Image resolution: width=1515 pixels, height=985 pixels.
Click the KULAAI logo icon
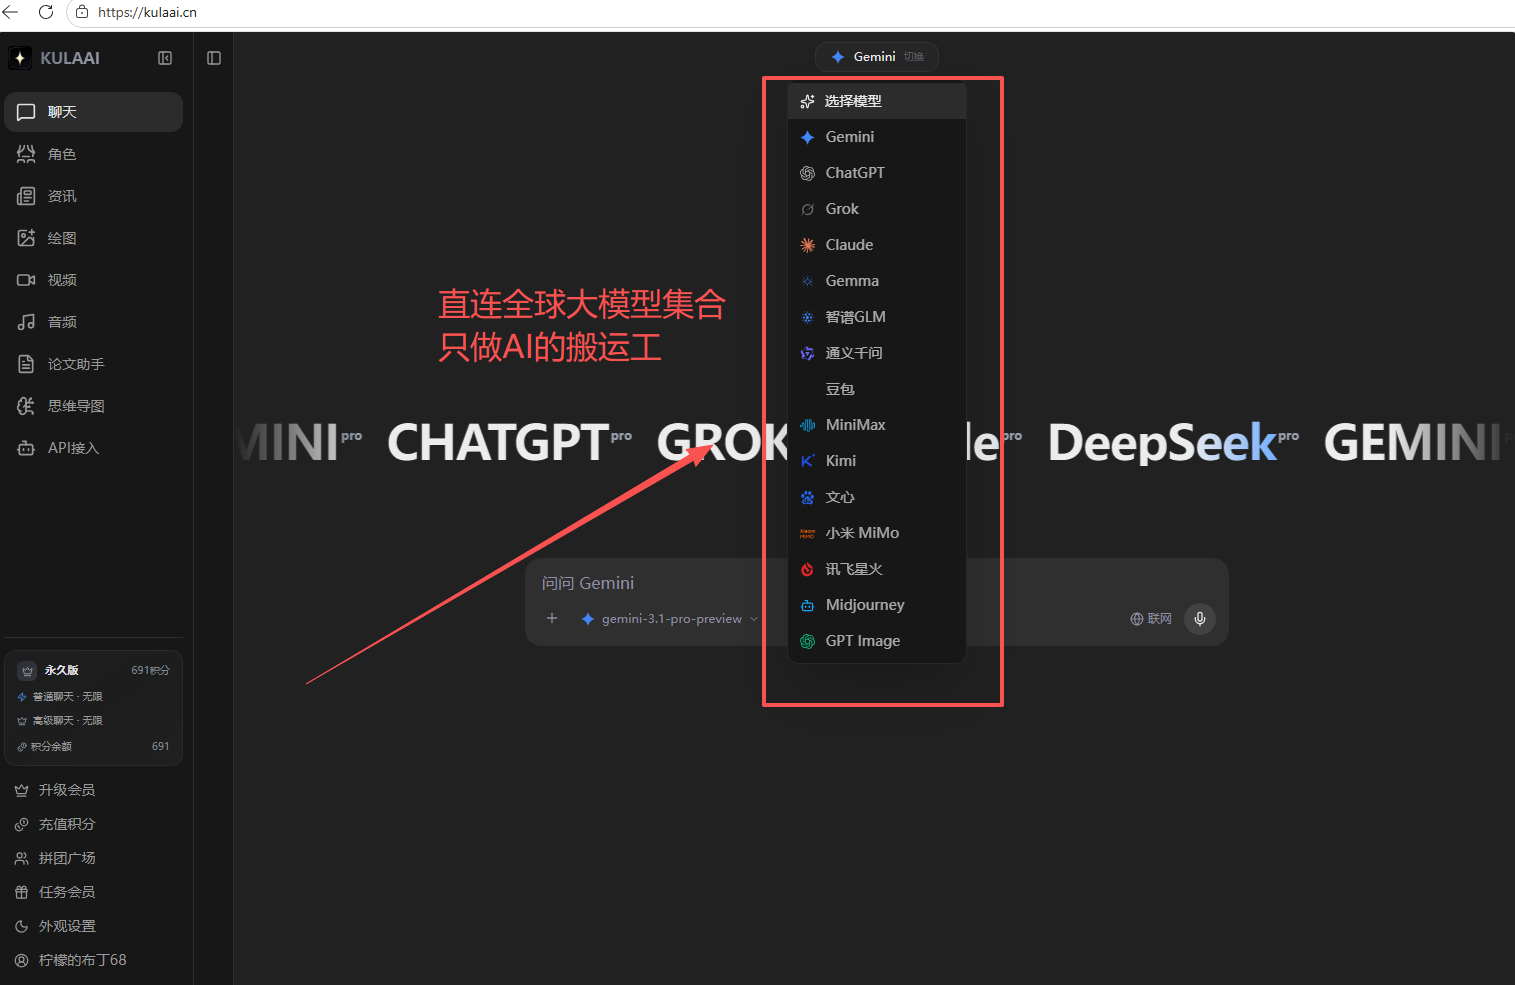(x=20, y=58)
